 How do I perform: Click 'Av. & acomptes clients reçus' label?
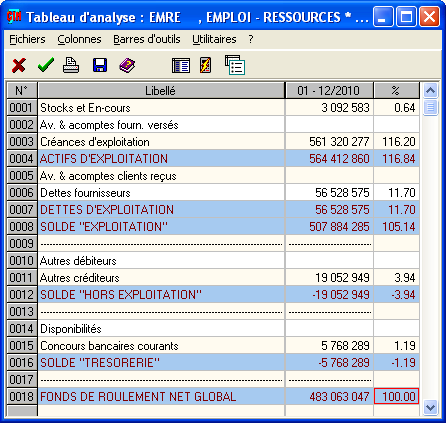click(x=108, y=176)
